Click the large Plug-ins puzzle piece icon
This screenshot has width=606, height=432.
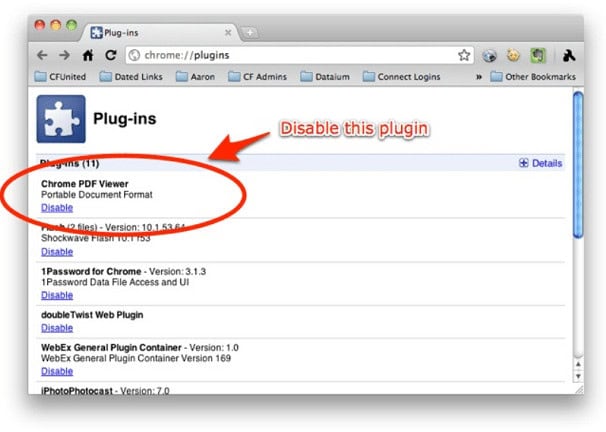[x=61, y=119]
